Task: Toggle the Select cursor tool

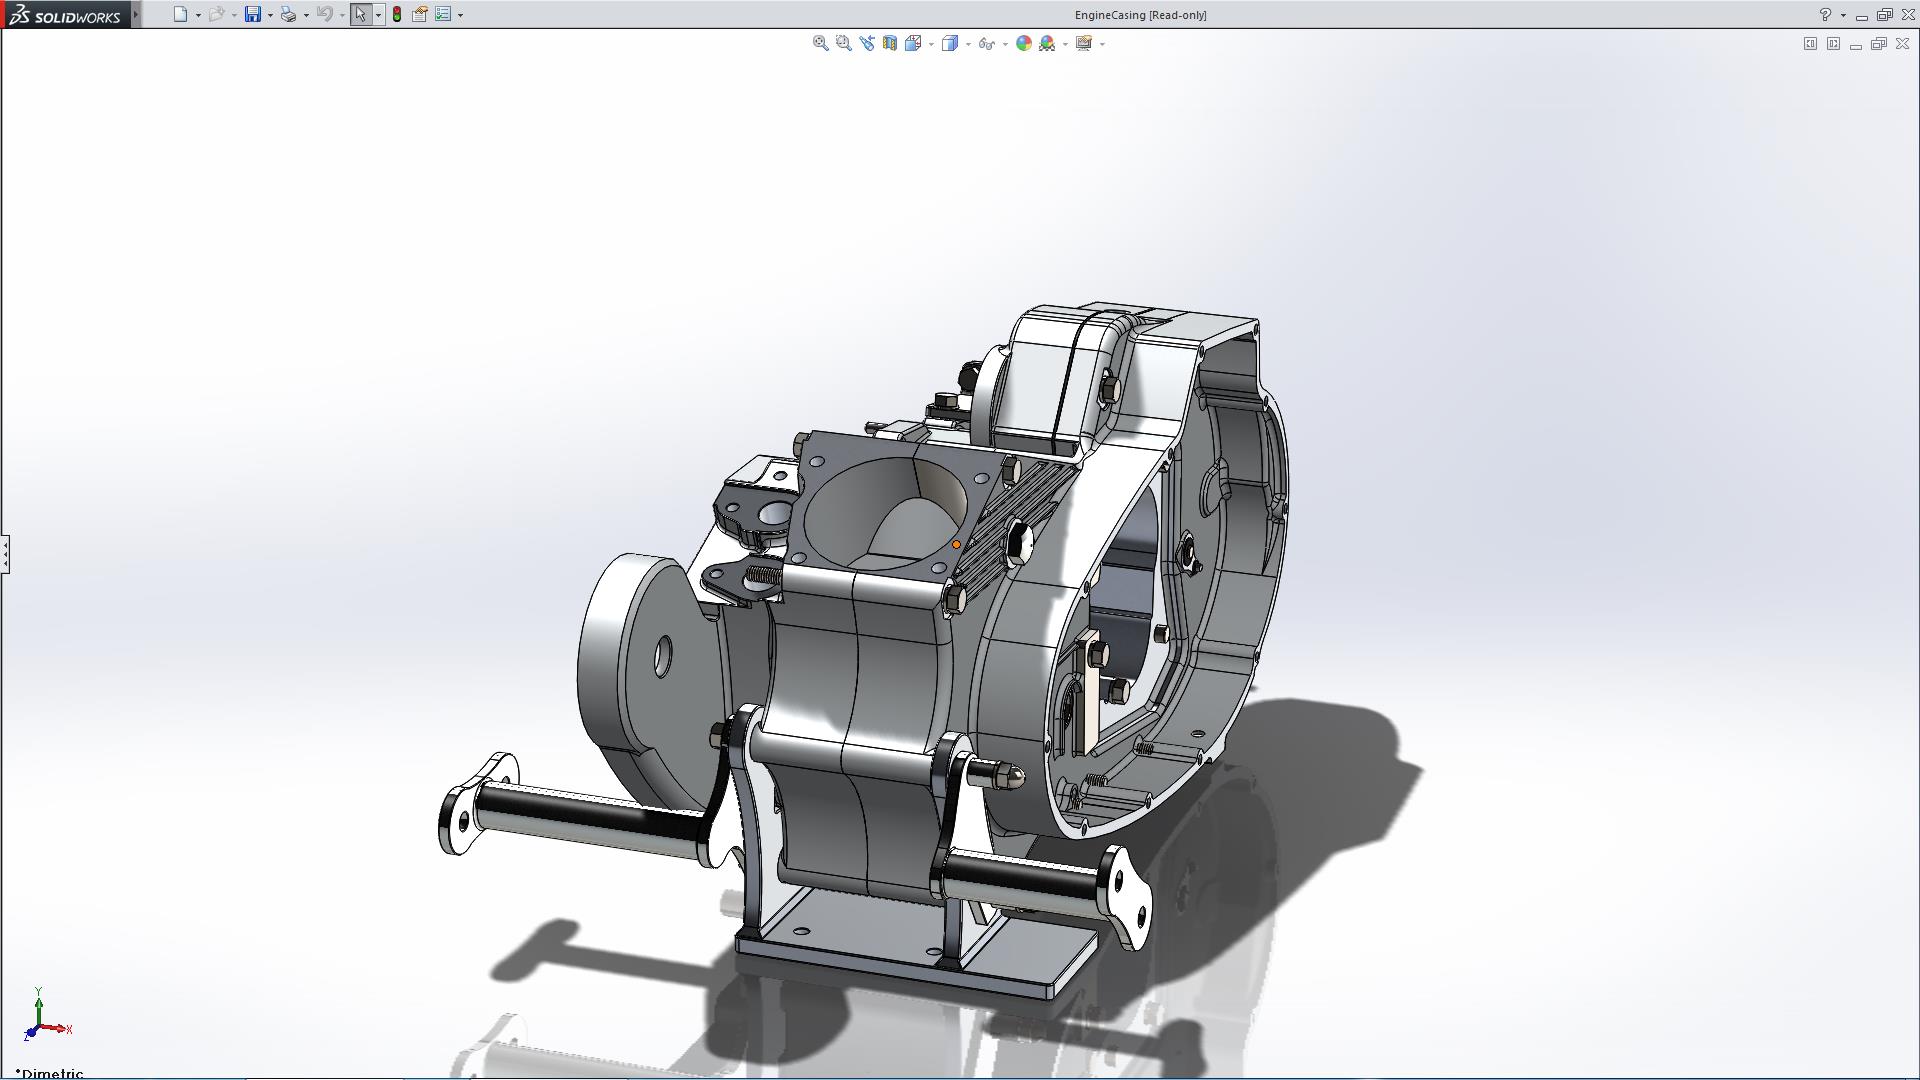Action: point(360,14)
